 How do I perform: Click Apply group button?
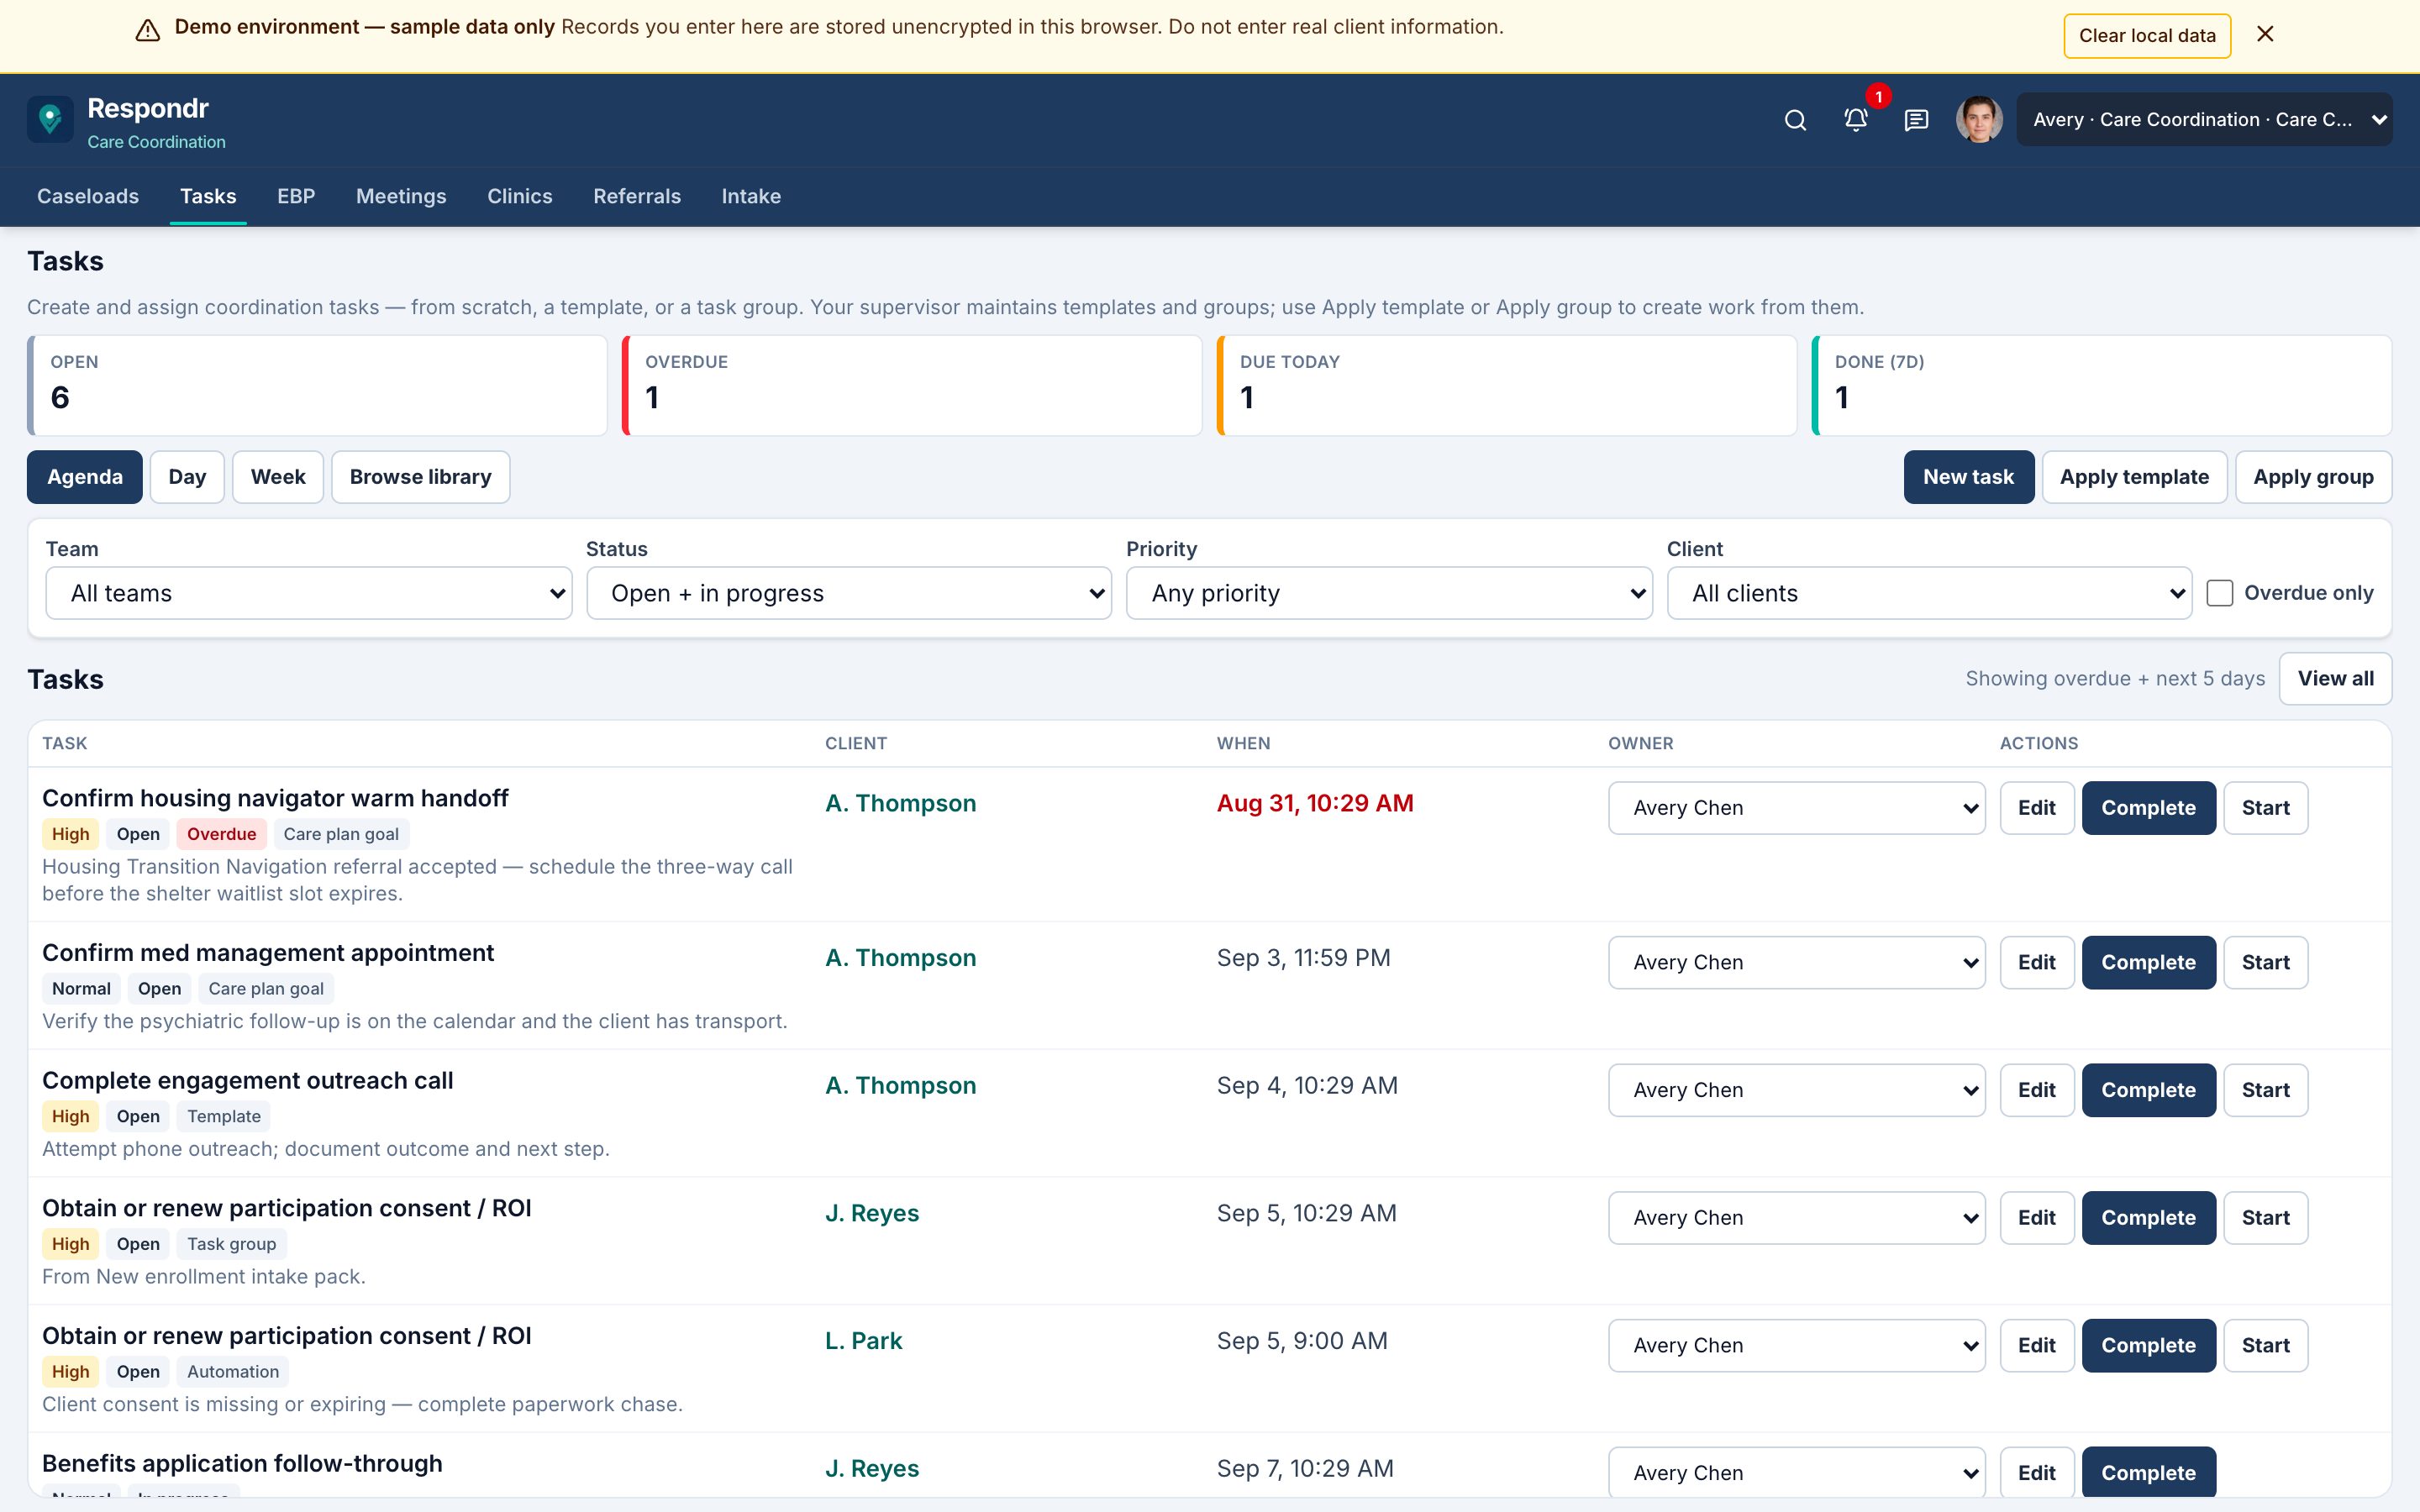2313,477
